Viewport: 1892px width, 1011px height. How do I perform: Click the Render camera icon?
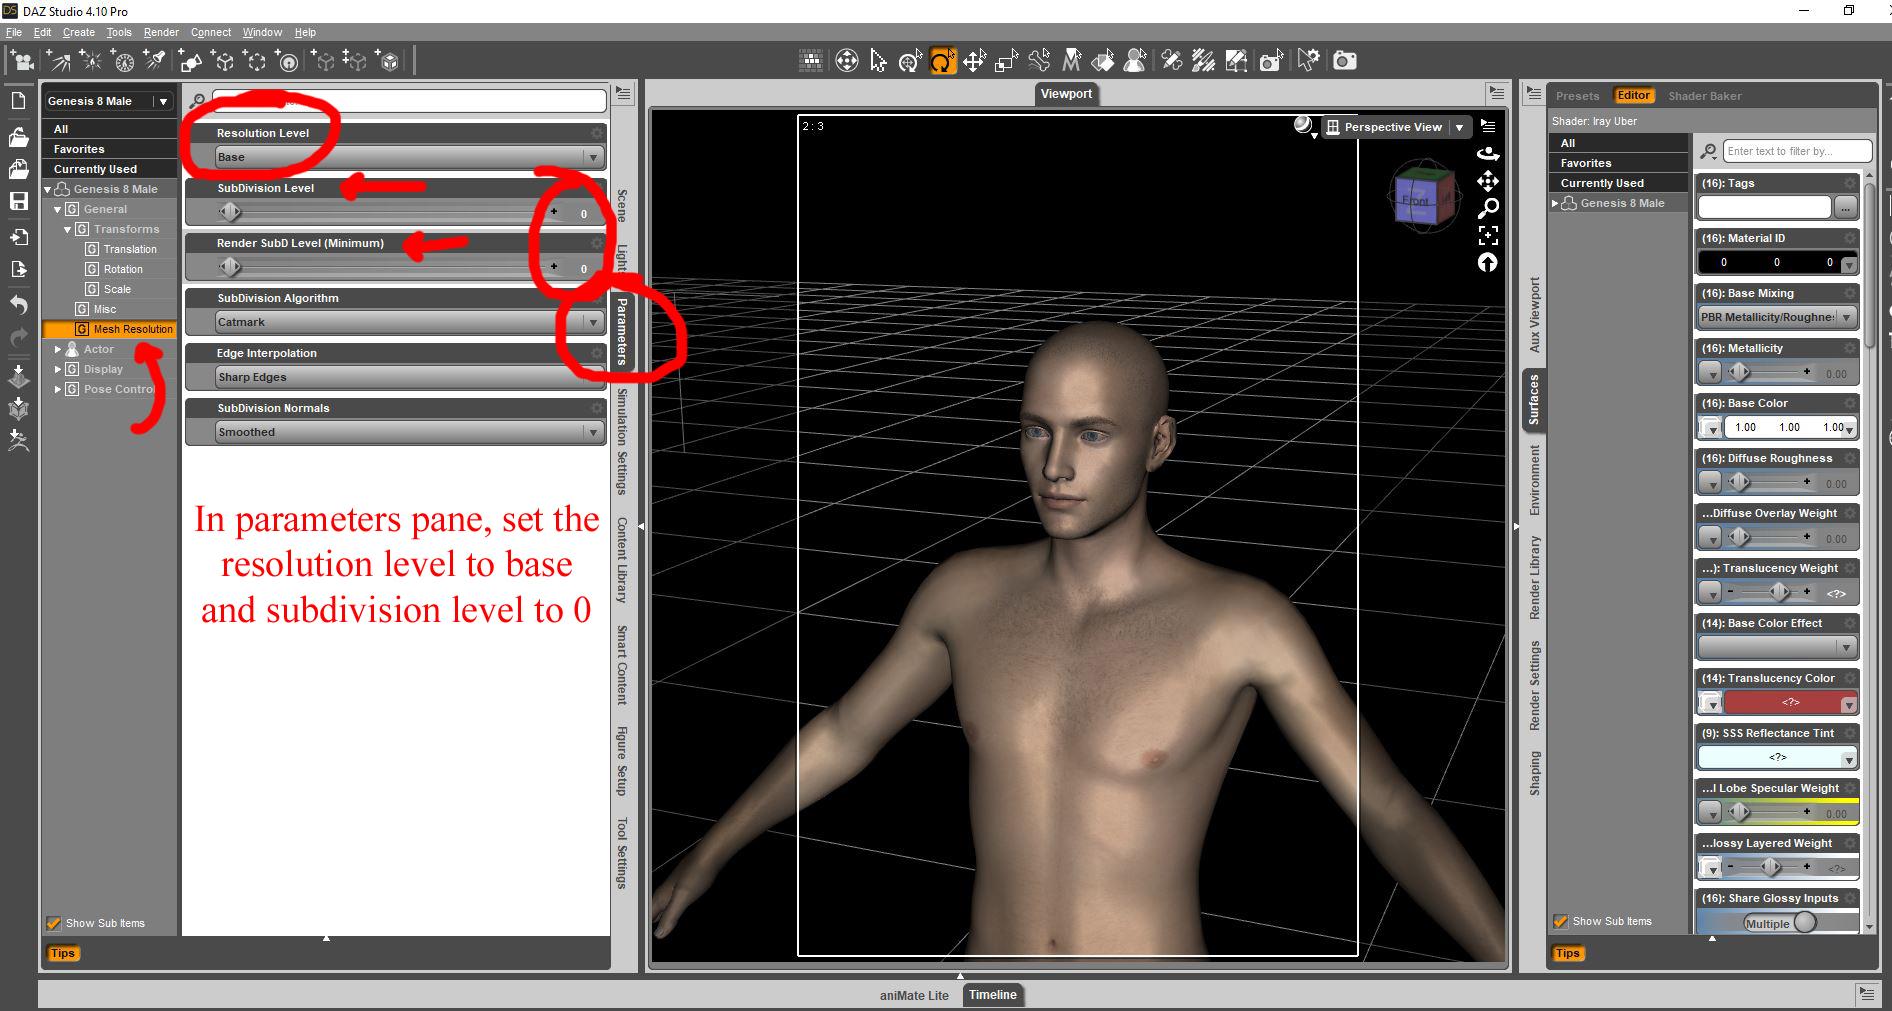pos(1345,61)
